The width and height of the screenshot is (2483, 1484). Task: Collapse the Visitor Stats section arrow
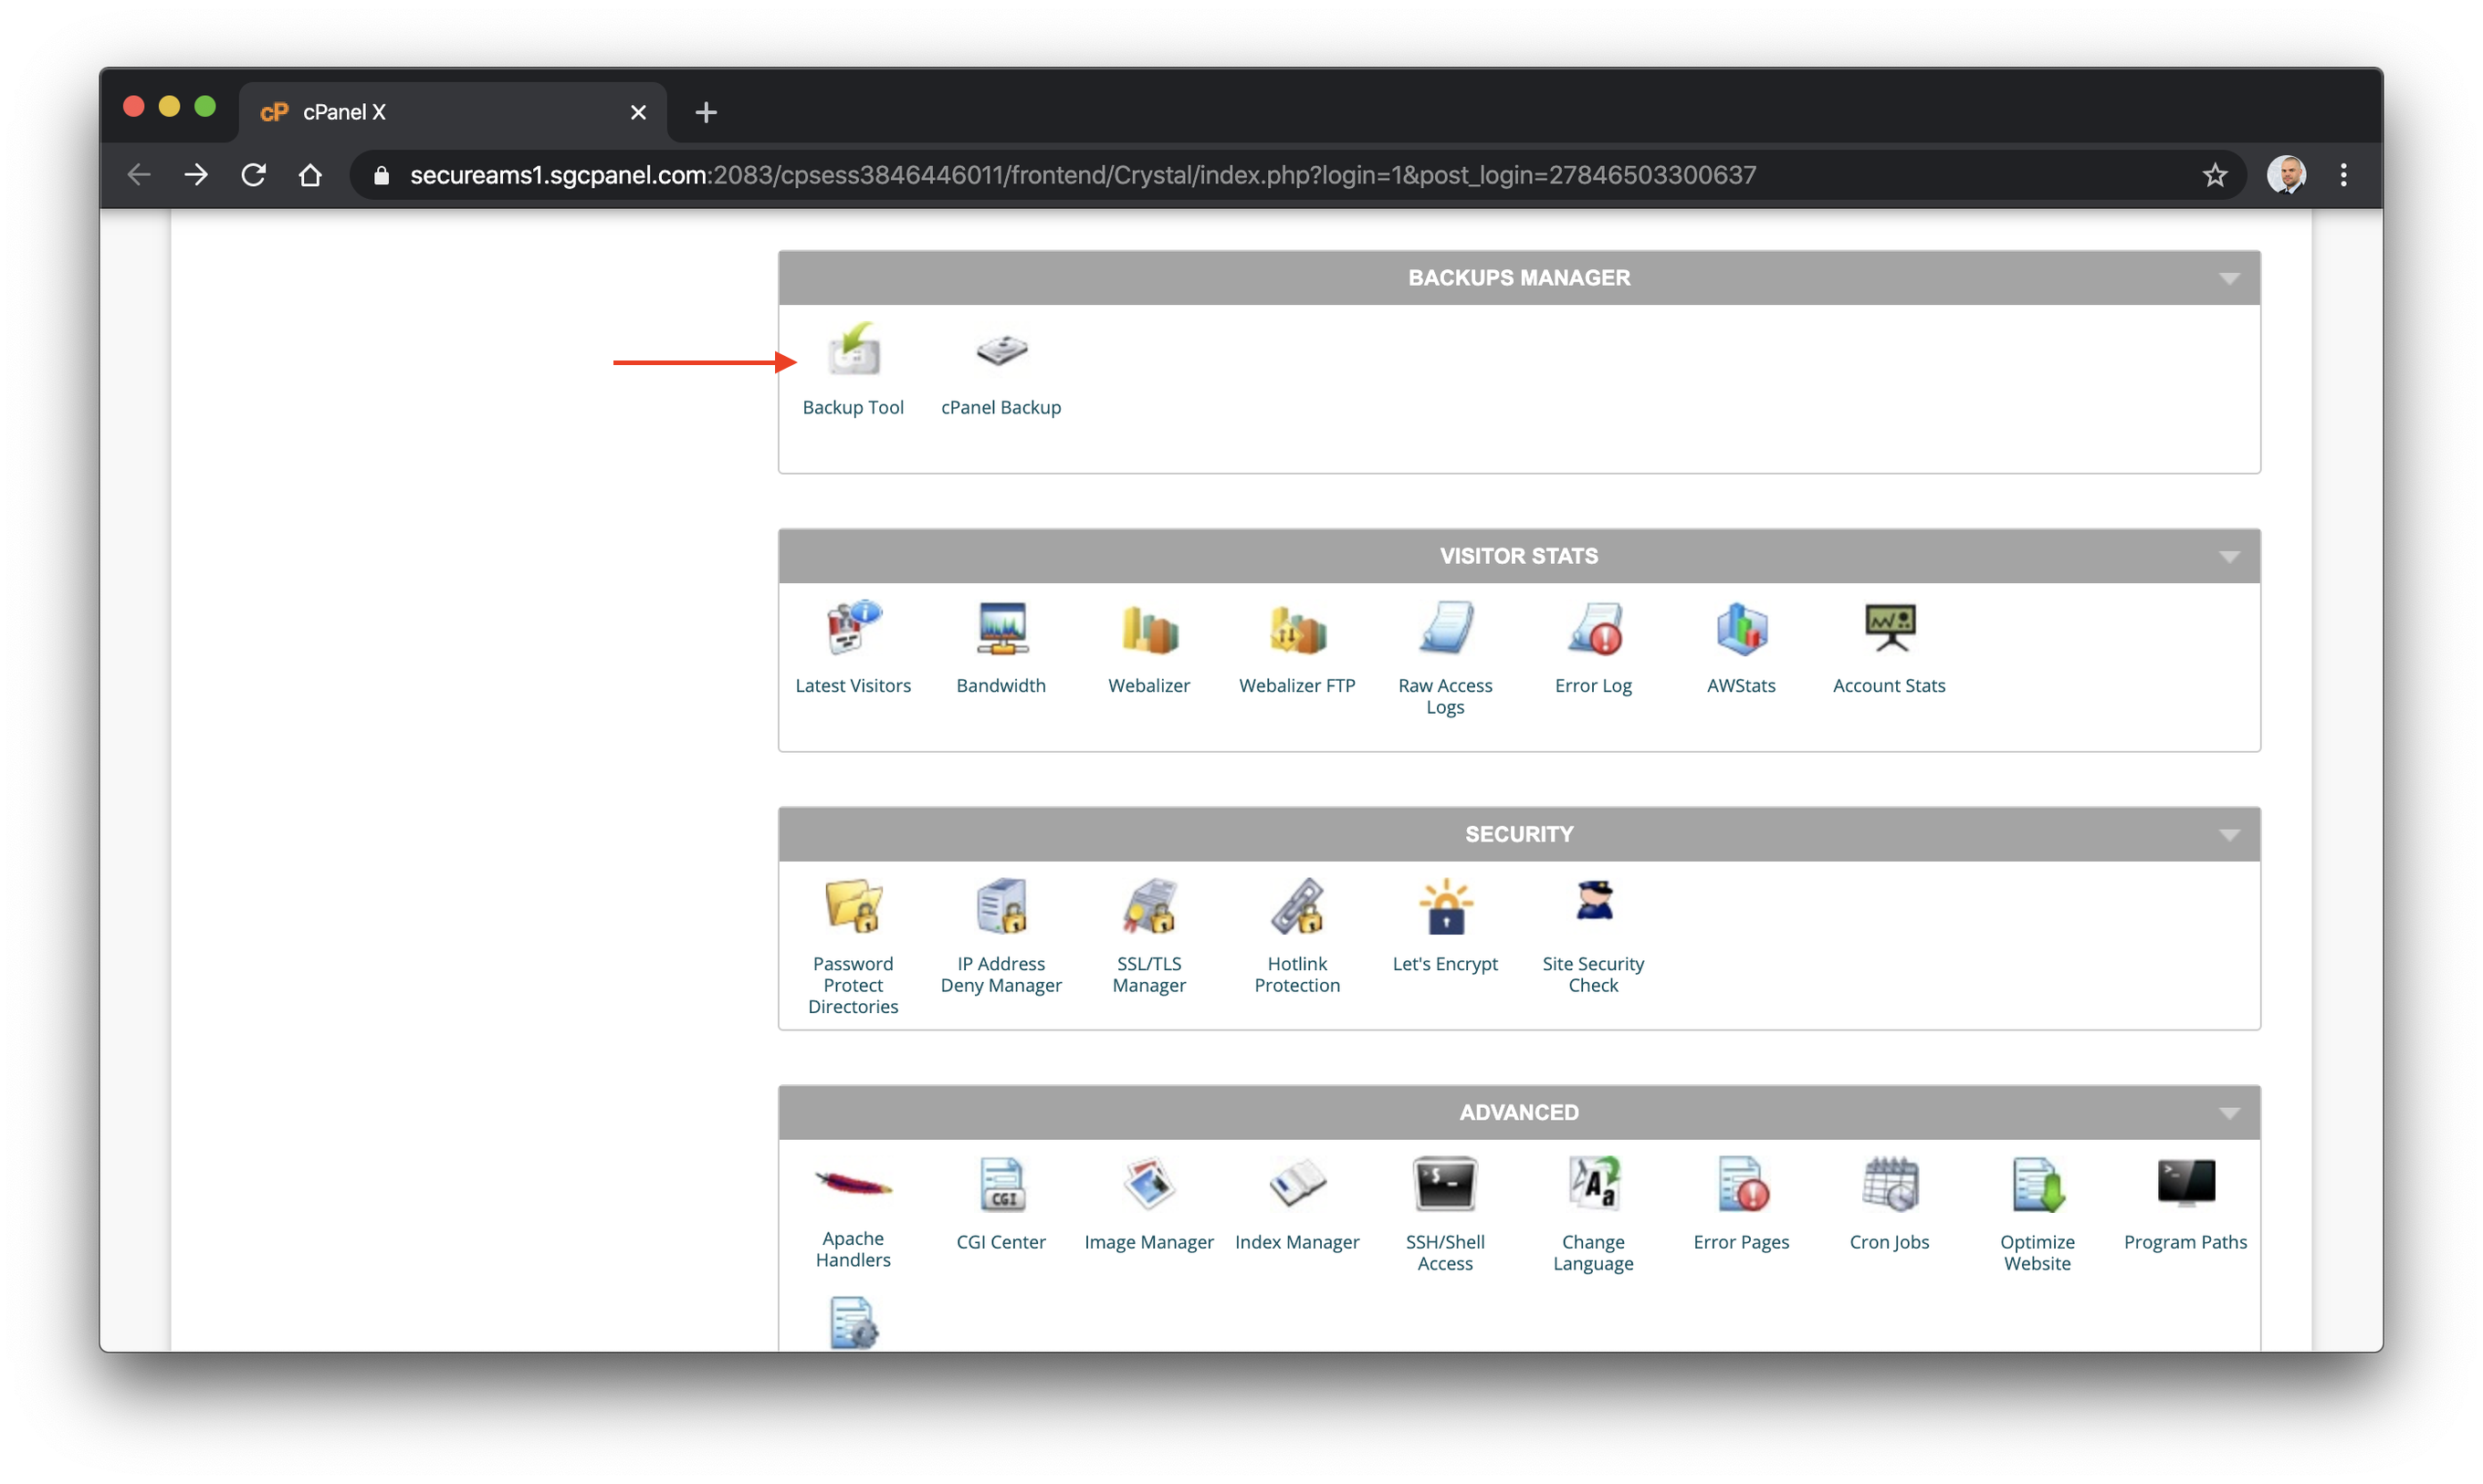pos(2229,556)
